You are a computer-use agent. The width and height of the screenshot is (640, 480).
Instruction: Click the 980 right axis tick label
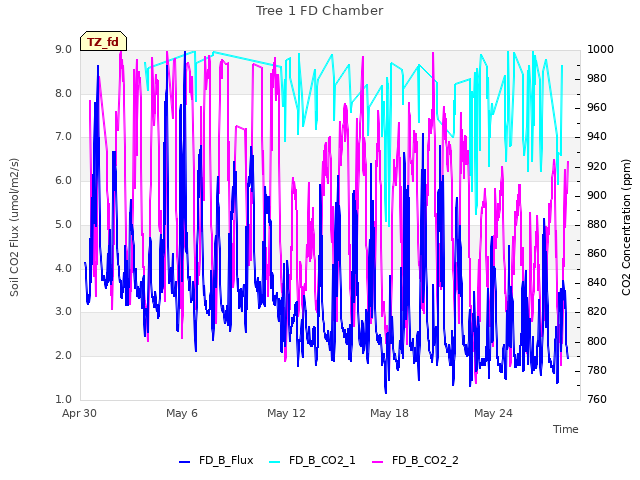coord(597,78)
